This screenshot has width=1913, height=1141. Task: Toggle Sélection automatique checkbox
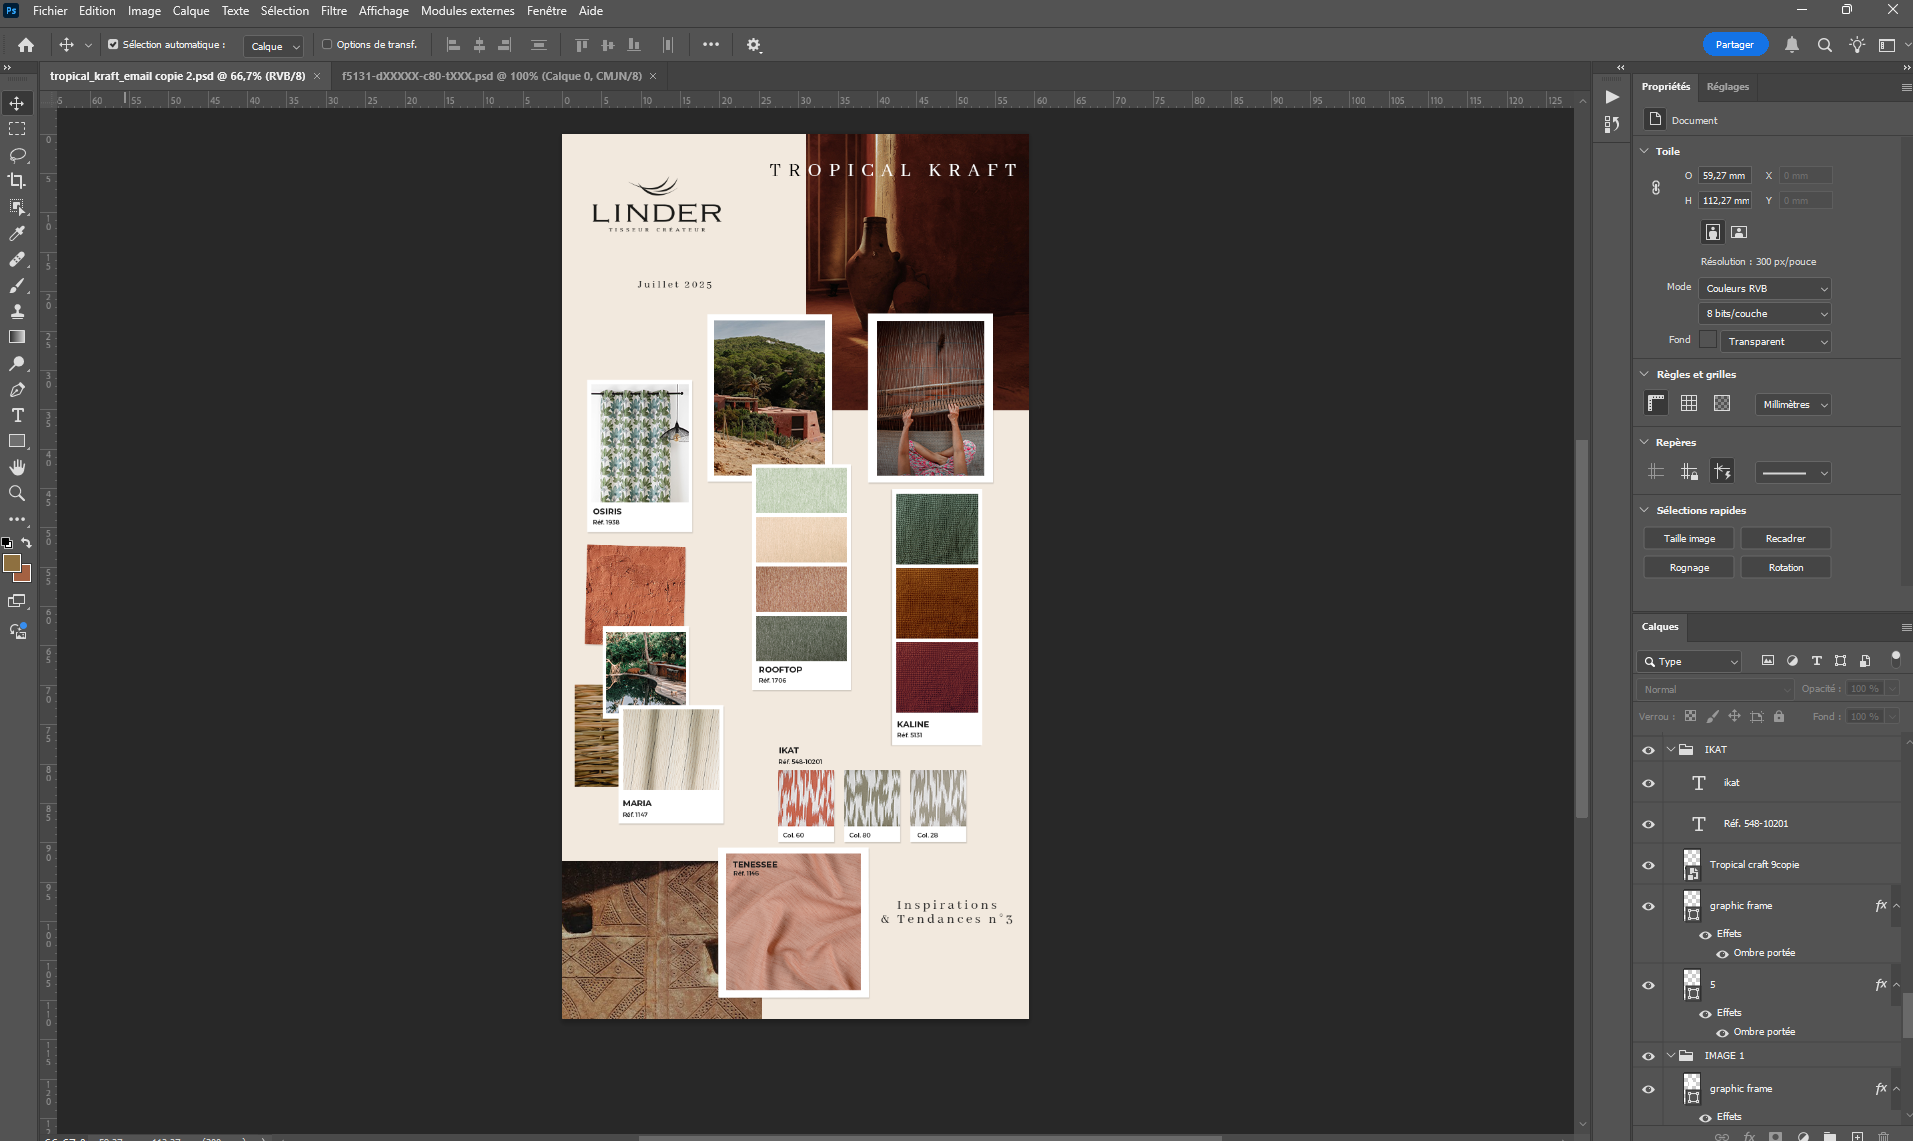tap(113, 44)
